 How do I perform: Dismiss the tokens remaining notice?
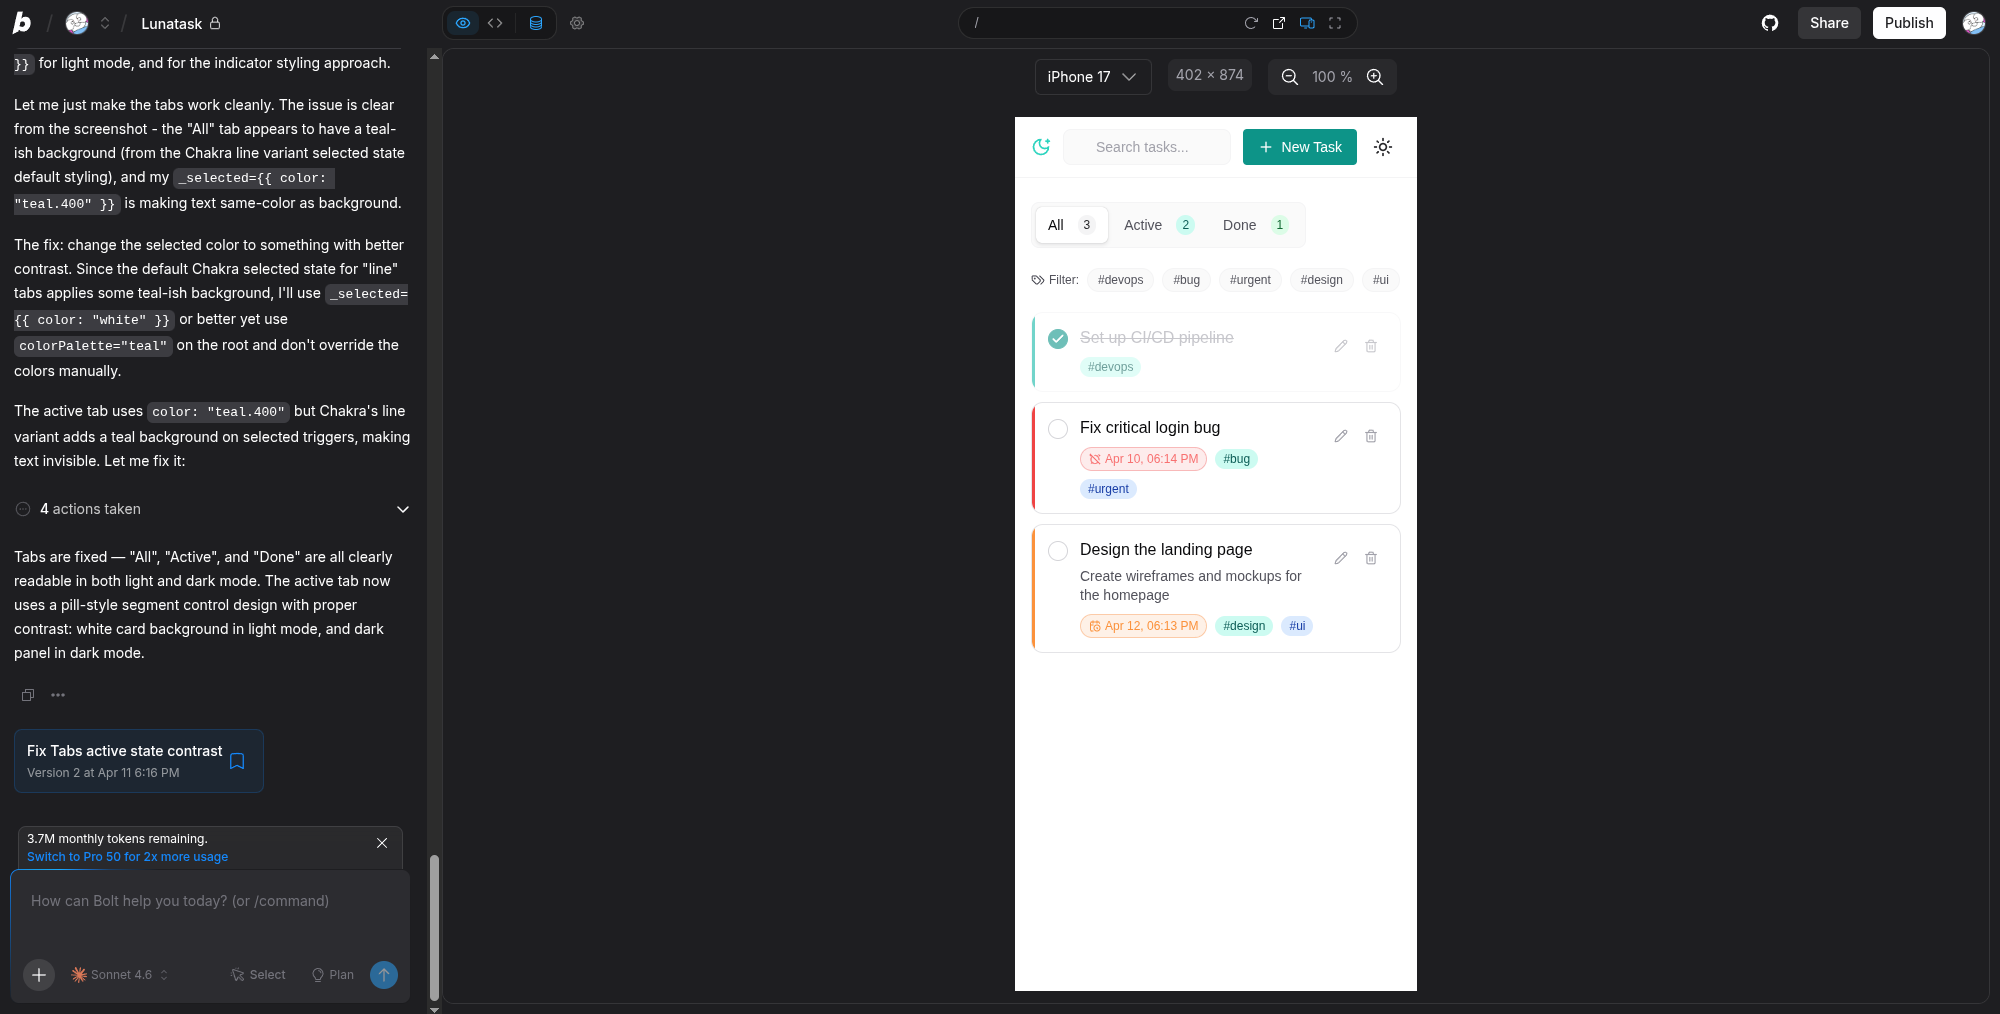(x=382, y=843)
